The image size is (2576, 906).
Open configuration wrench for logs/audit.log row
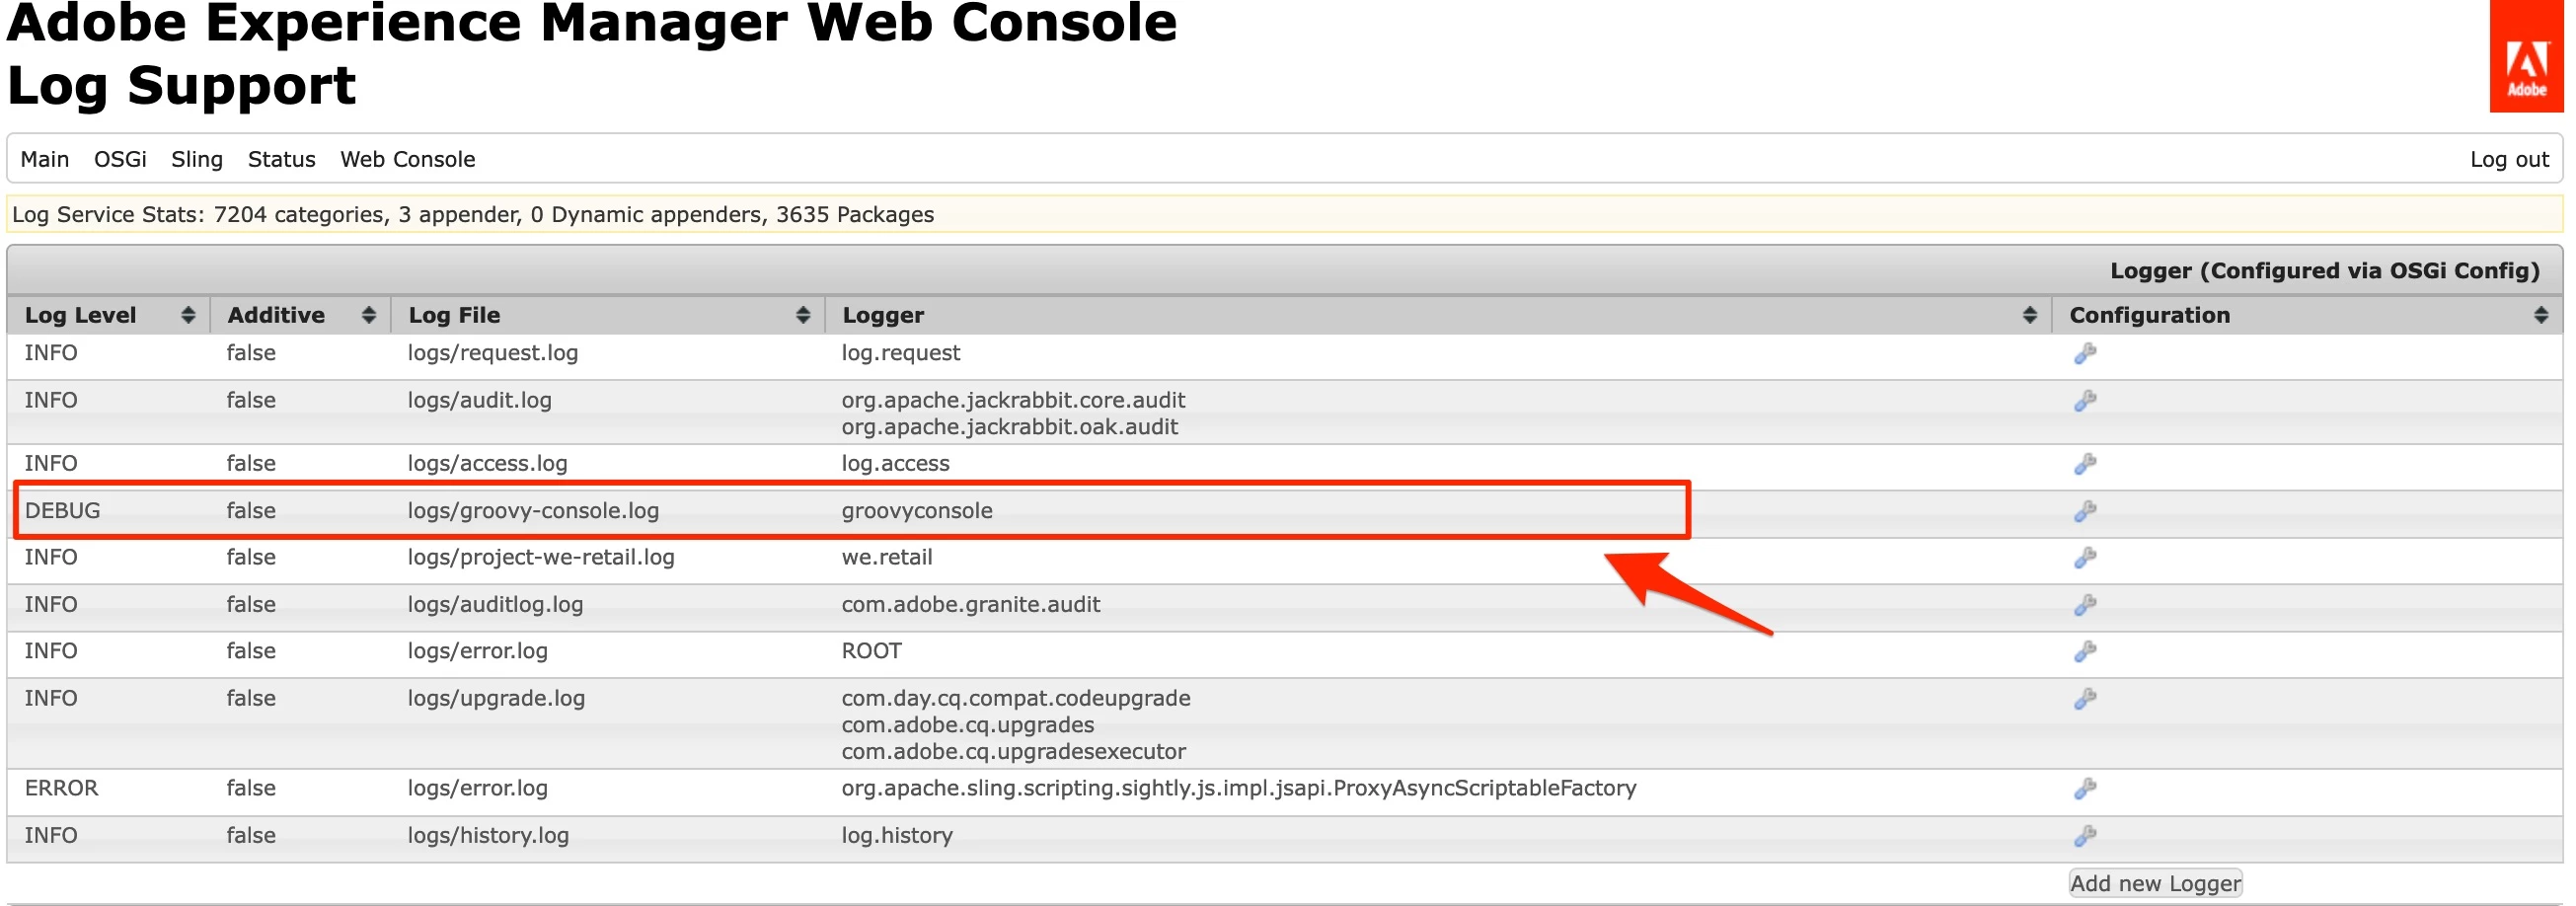[2085, 400]
